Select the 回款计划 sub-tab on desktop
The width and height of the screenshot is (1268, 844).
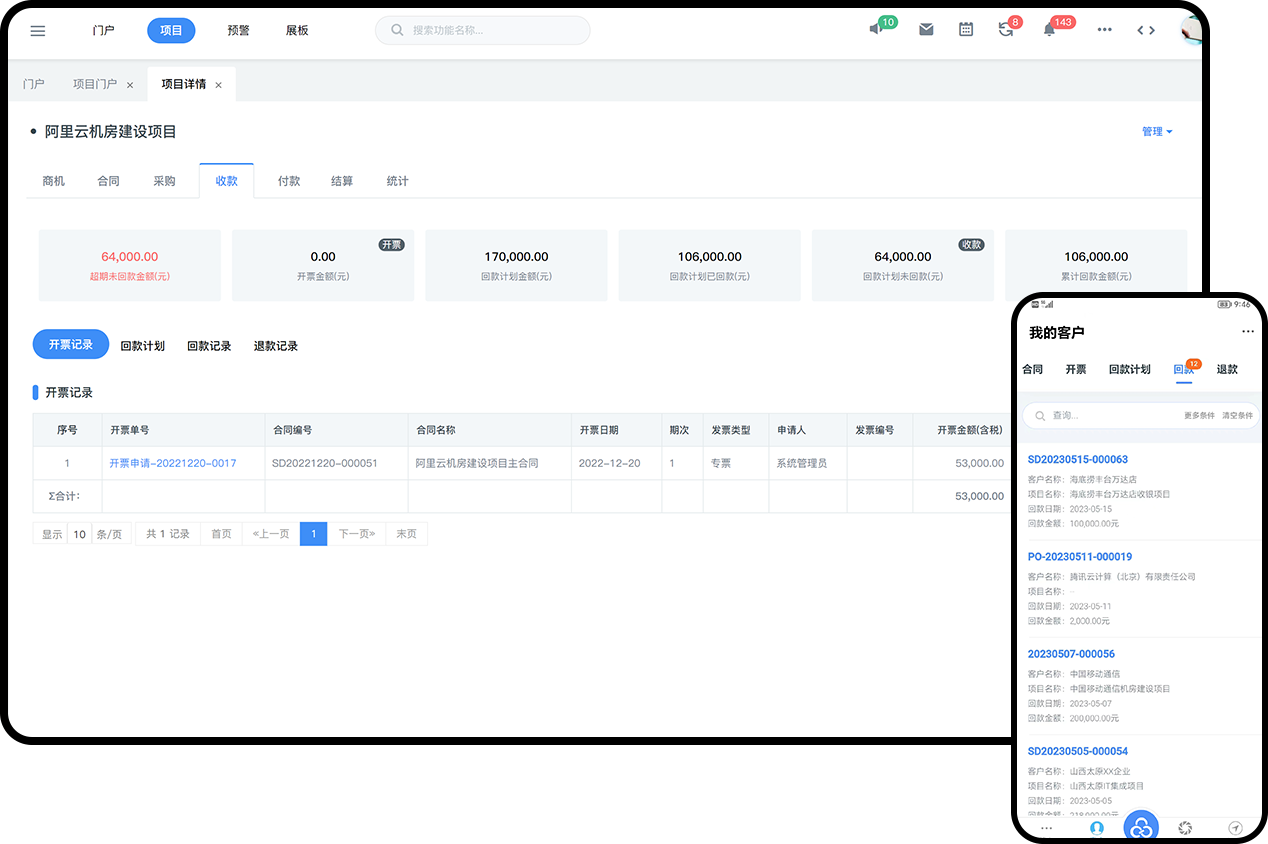[142, 346]
